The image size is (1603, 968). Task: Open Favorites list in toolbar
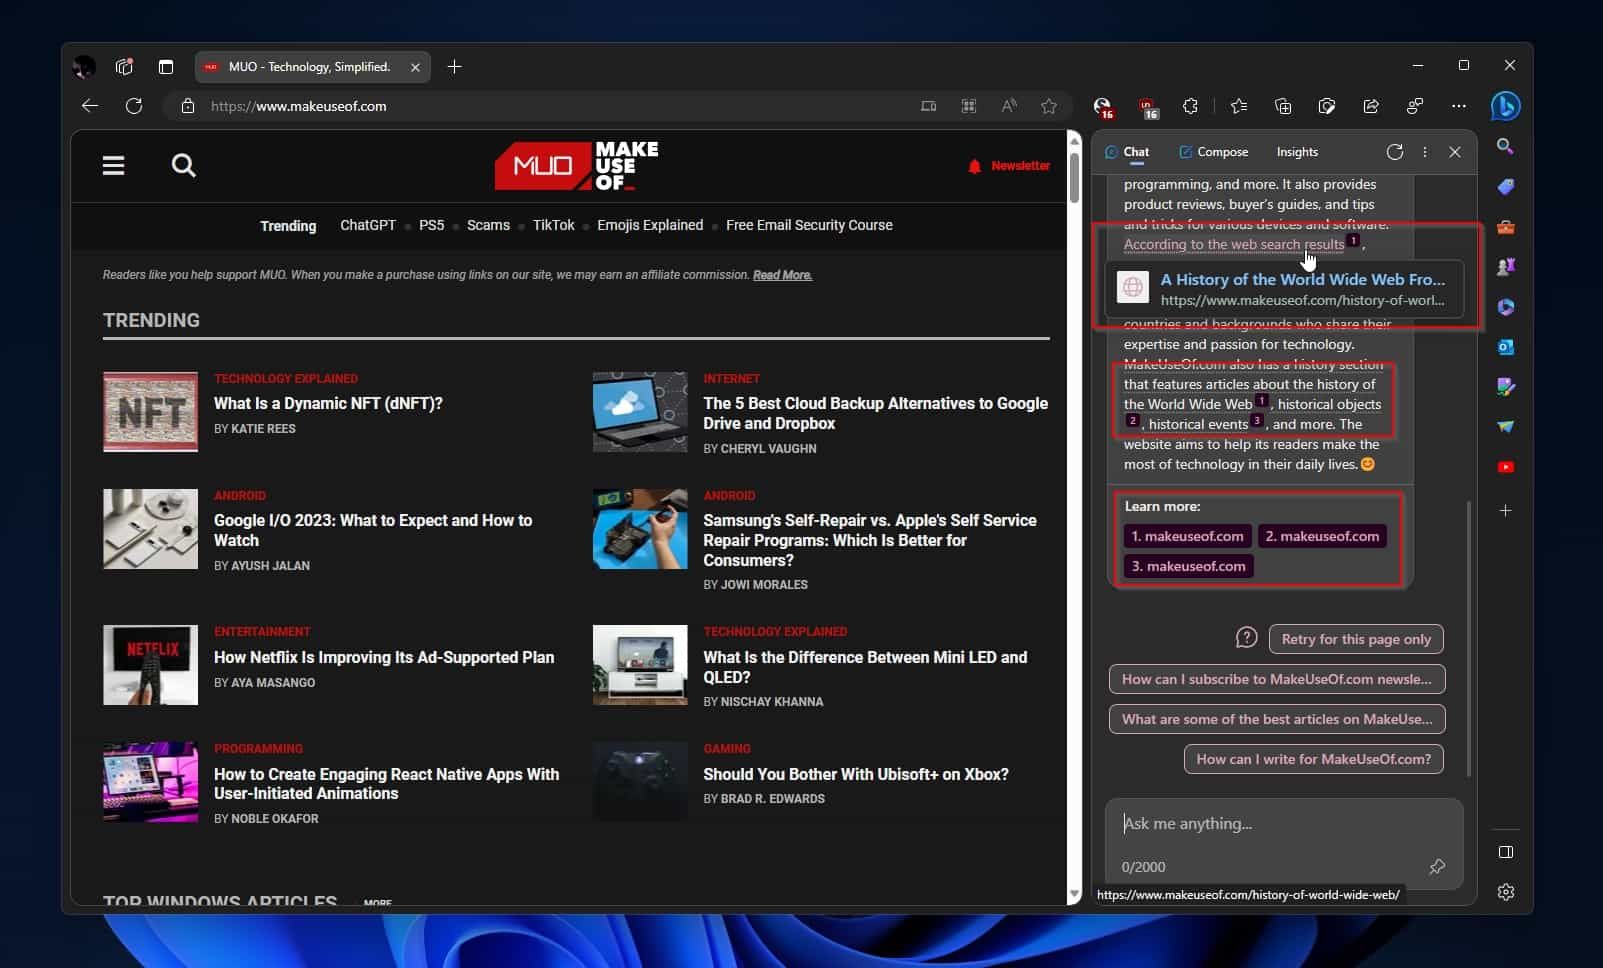[1239, 106]
